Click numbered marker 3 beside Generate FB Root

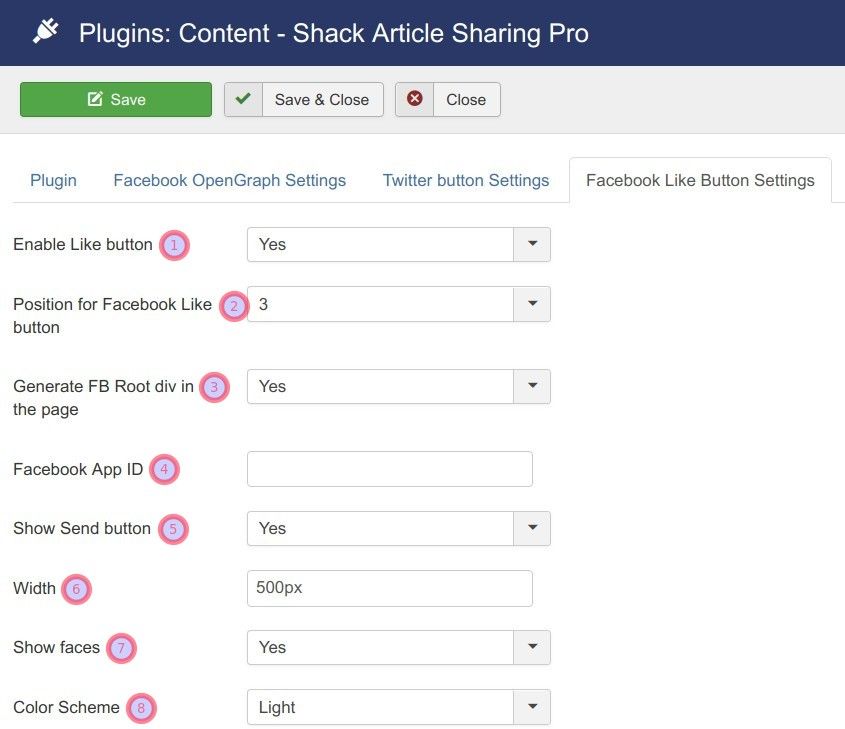point(214,387)
